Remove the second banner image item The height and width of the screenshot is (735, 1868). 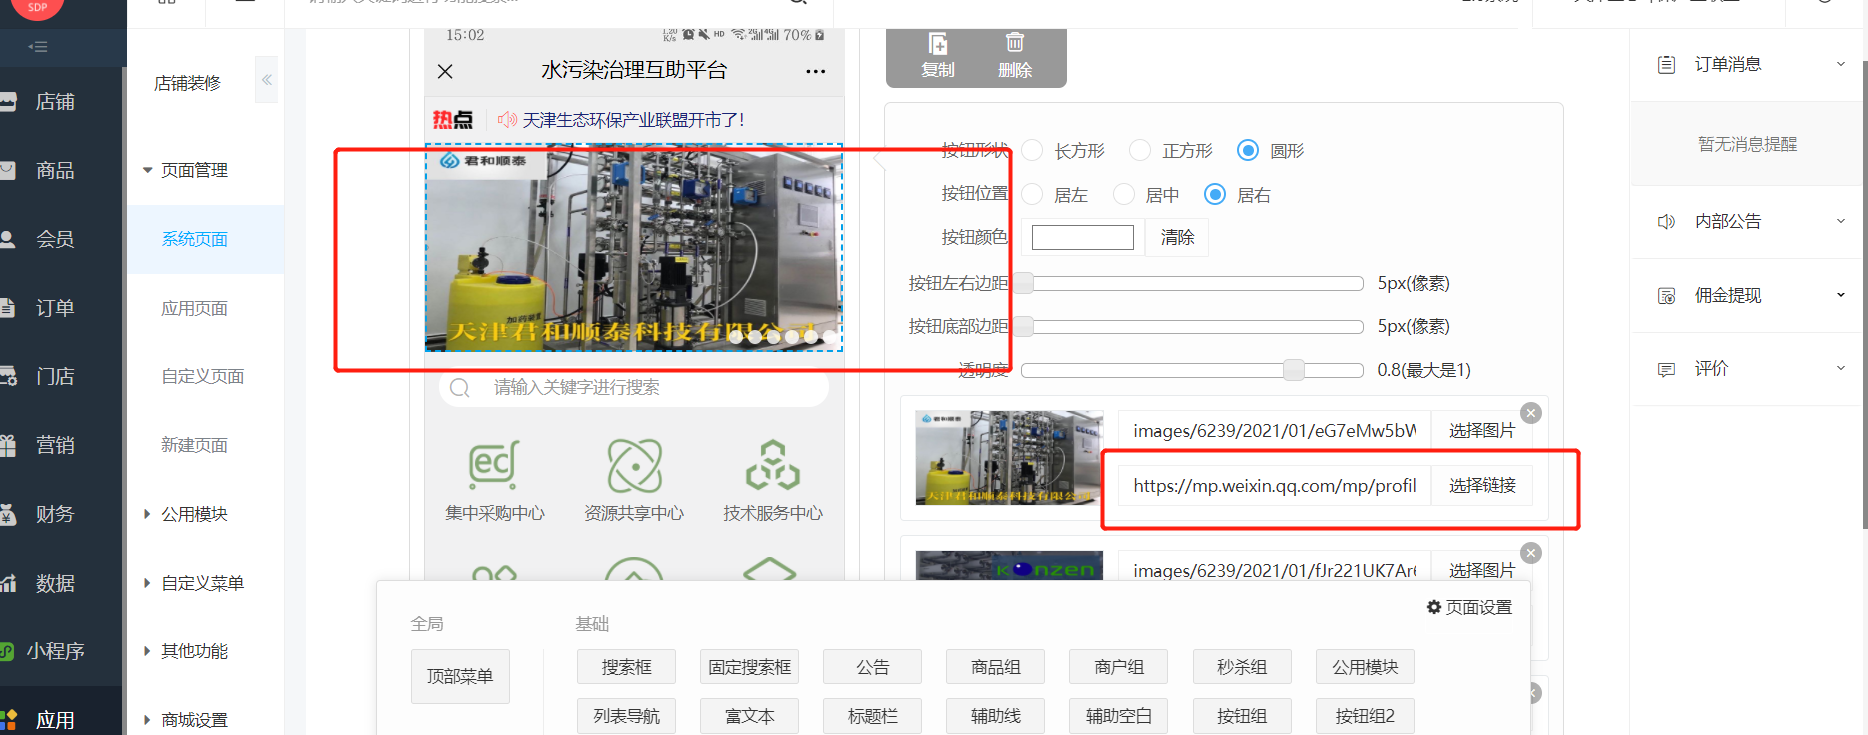(1531, 553)
